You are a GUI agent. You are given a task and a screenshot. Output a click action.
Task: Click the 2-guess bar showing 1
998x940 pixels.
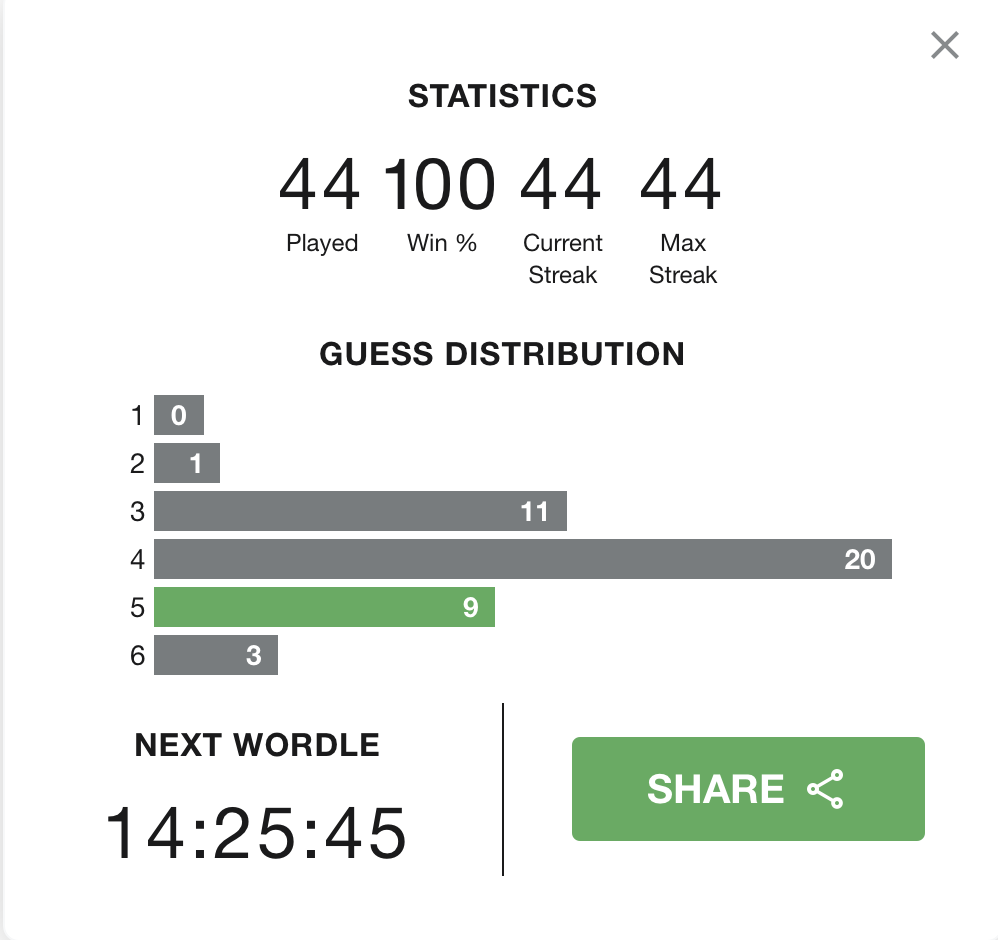click(186, 463)
